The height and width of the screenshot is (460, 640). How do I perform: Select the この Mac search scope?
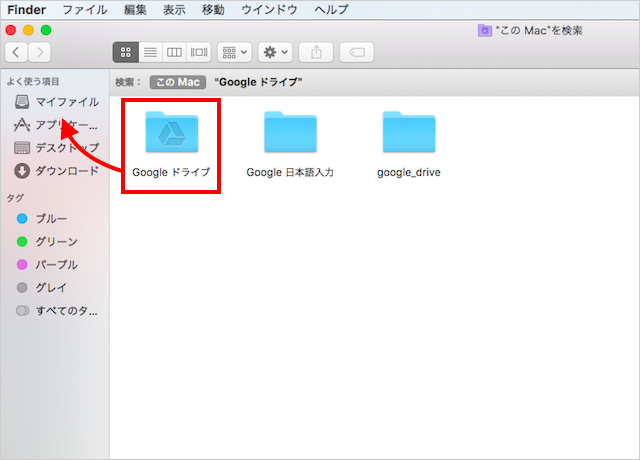[178, 82]
